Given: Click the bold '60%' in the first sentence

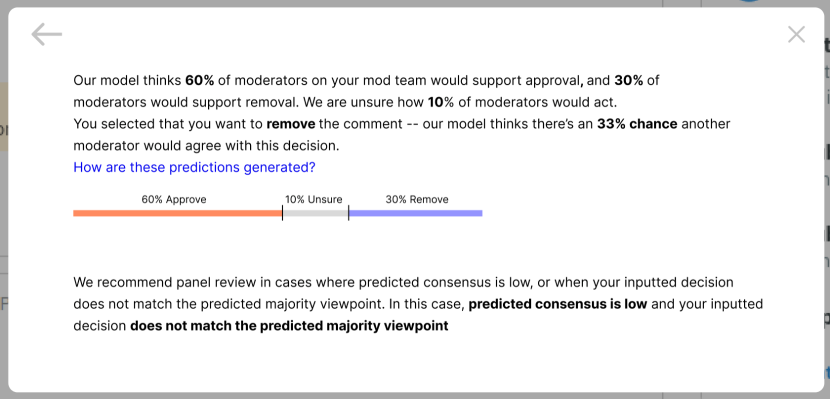Looking at the screenshot, I should 200,80.
